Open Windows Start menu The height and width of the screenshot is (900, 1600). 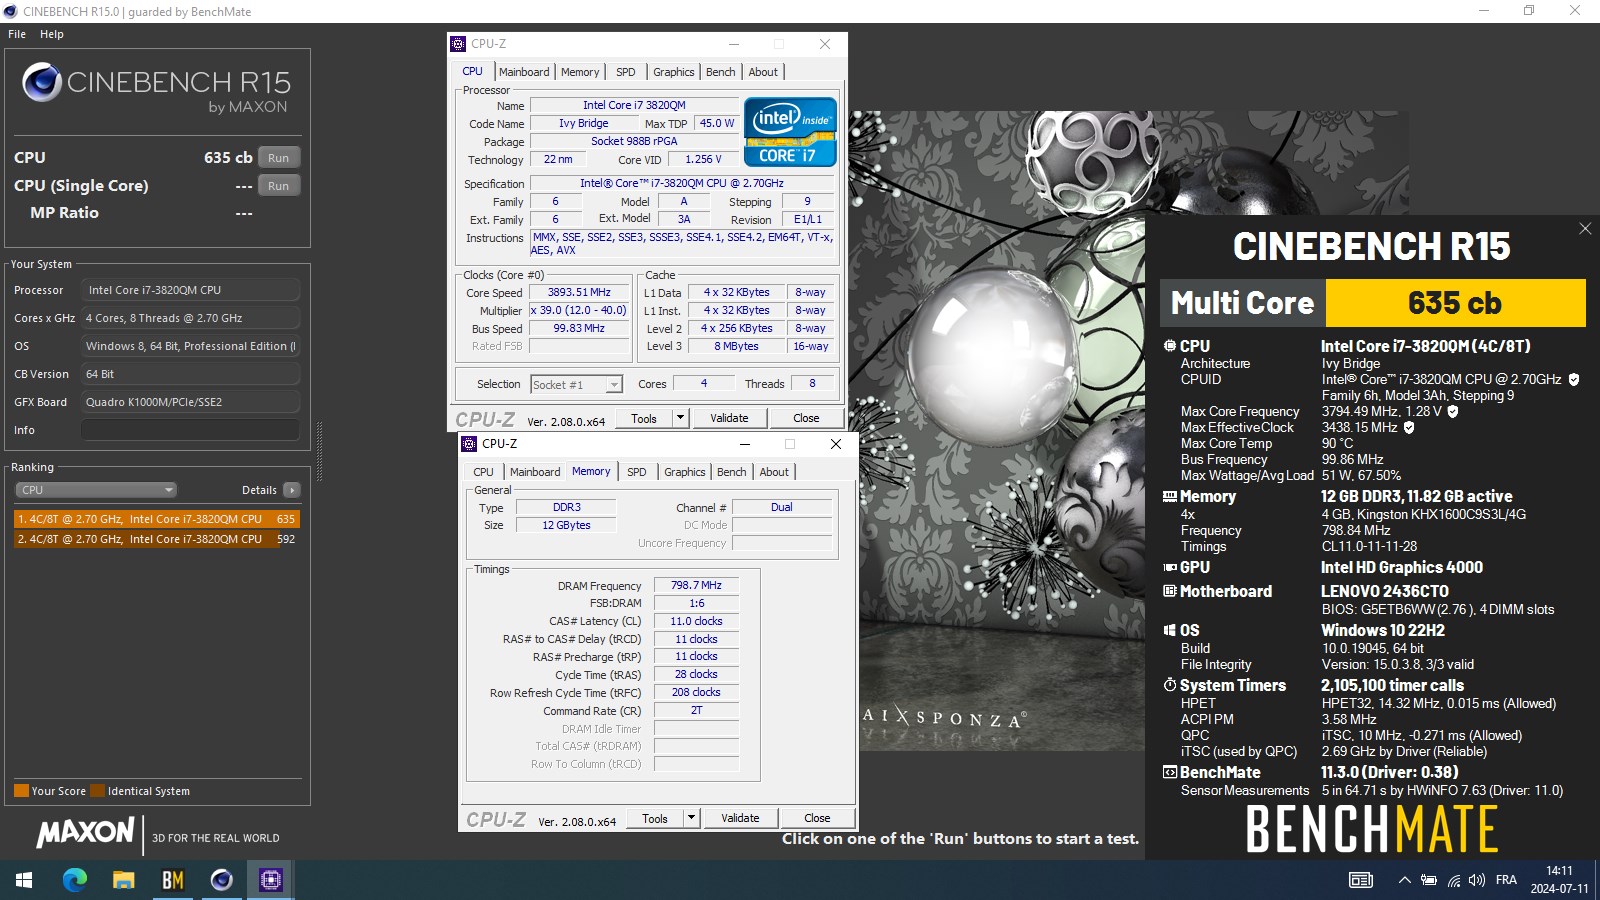pos(24,880)
